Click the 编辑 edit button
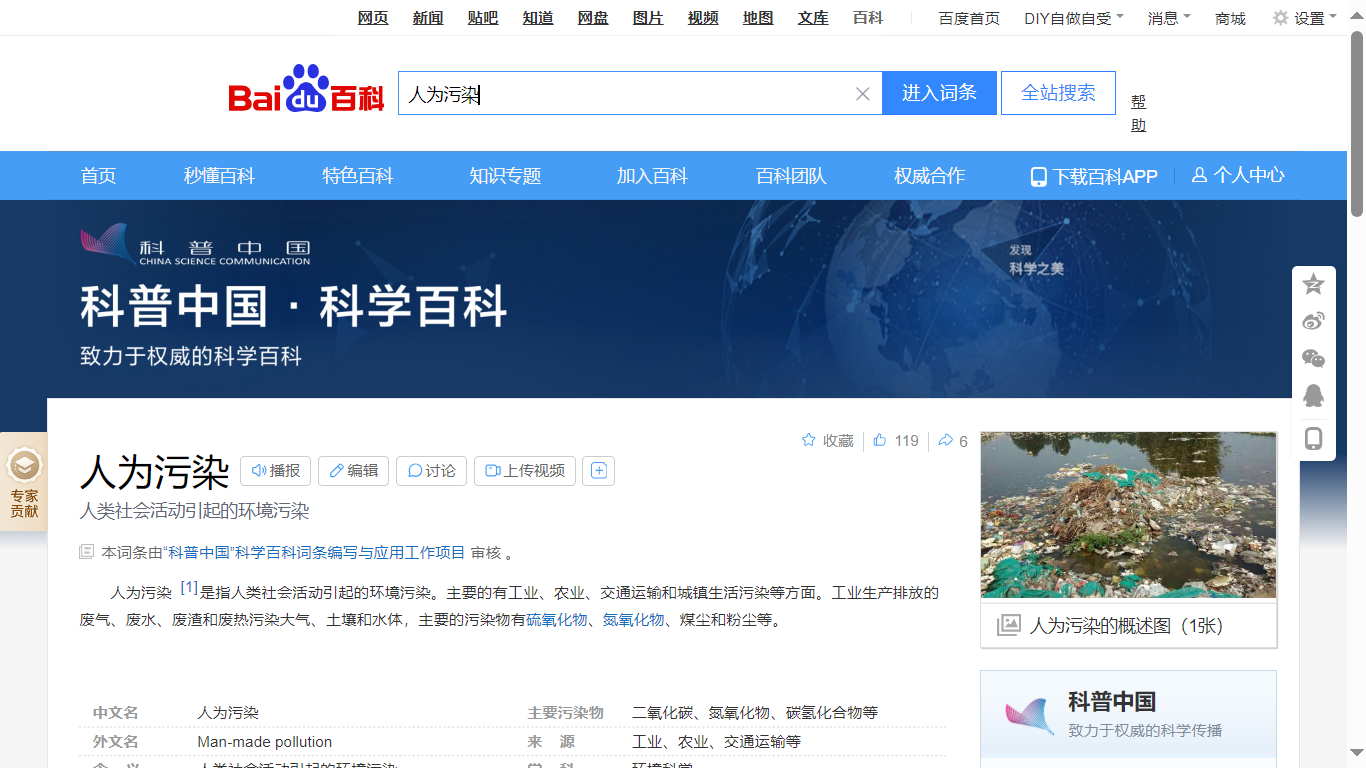The image size is (1366, 768). [x=354, y=470]
